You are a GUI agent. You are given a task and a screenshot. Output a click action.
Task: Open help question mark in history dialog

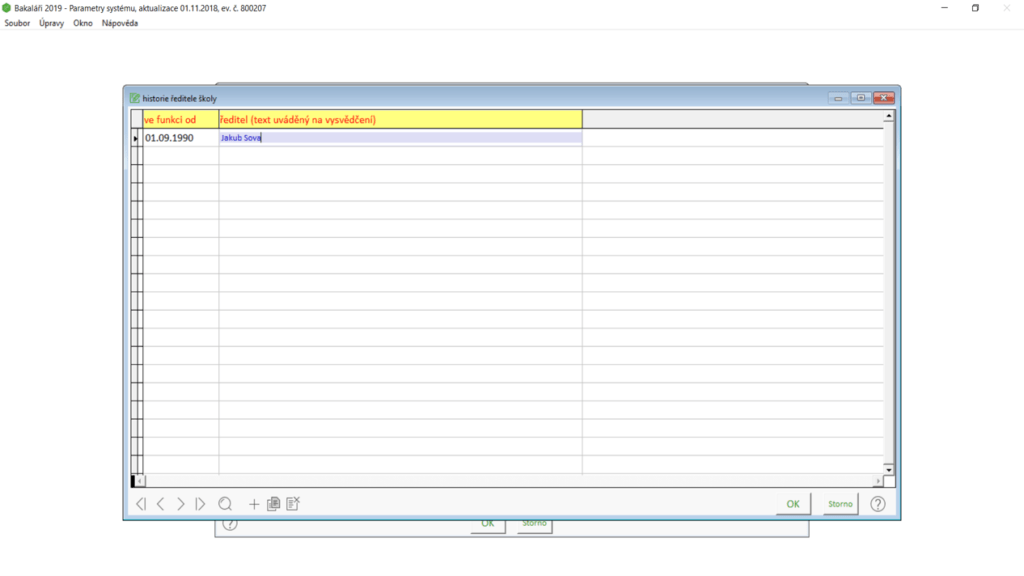tap(878, 504)
